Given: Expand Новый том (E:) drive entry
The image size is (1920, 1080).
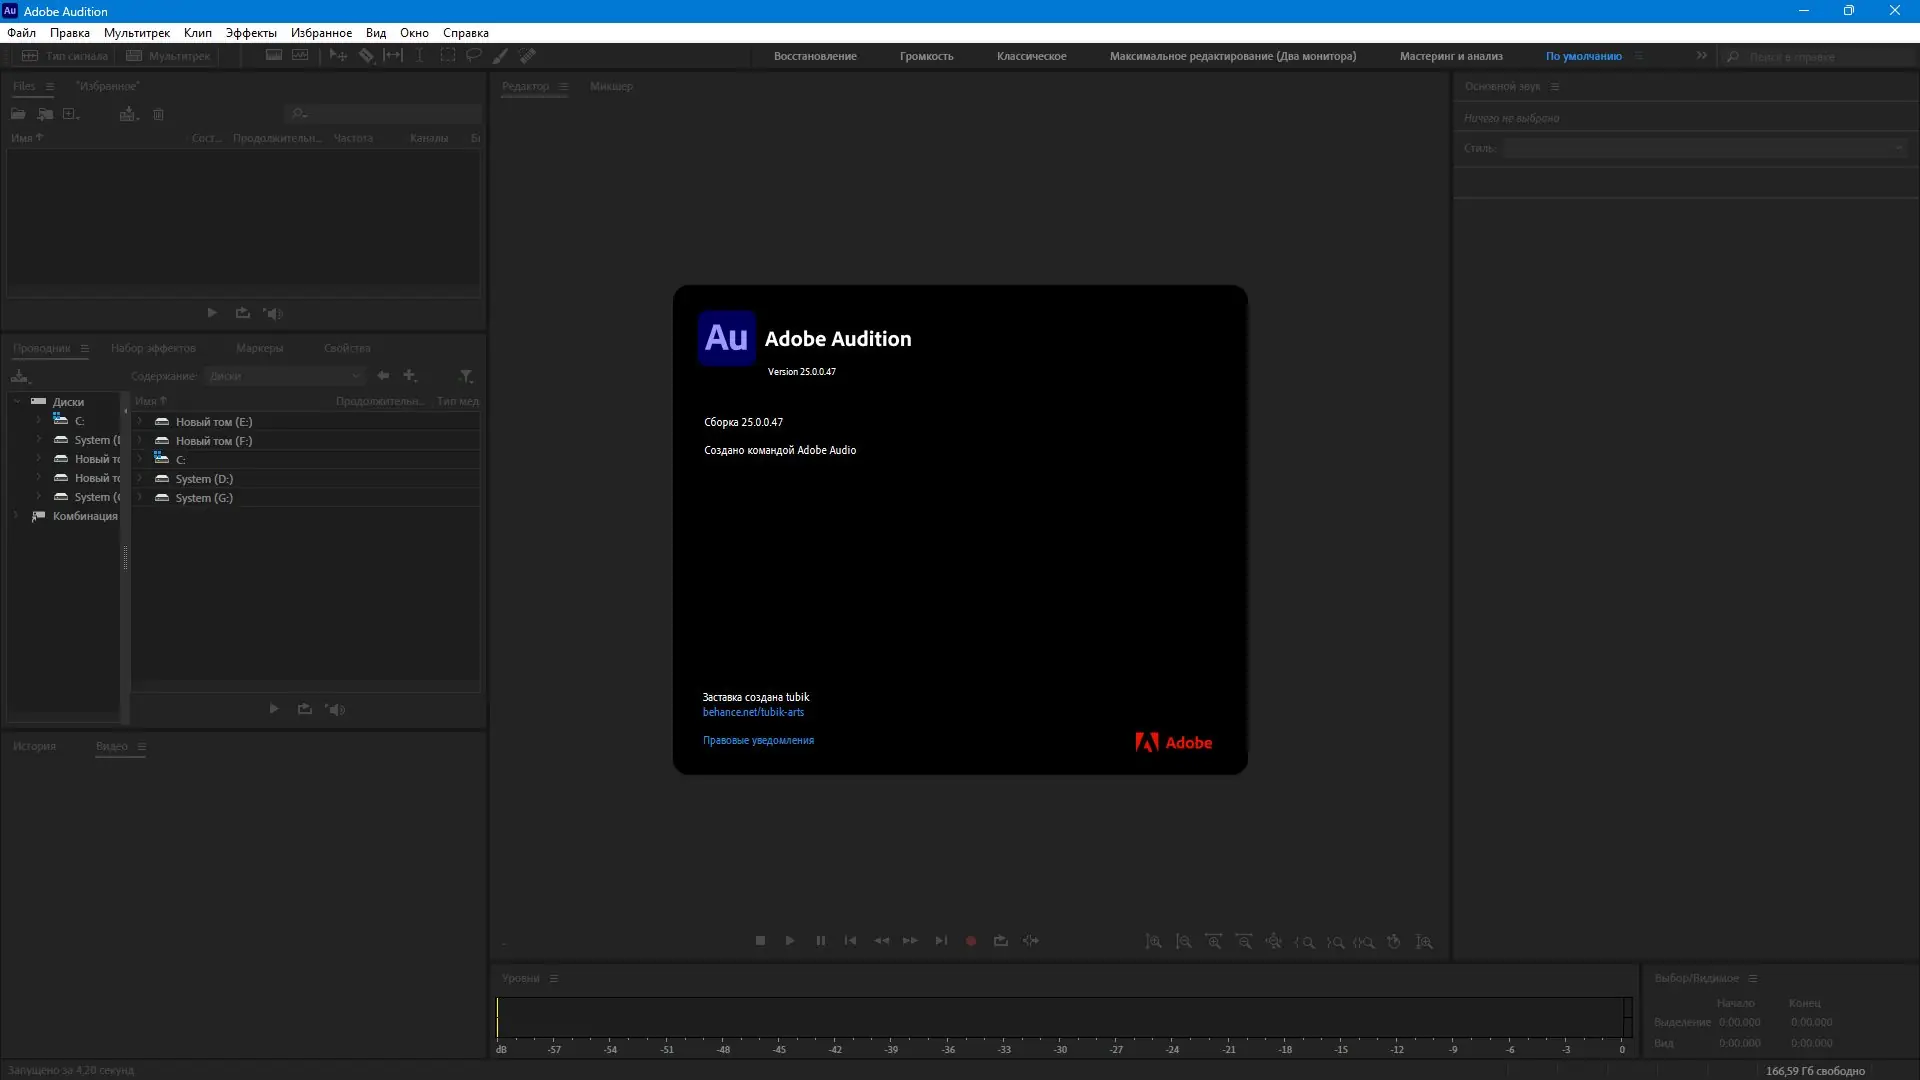Looking at the screenshot, I should [x=140, y=422].
